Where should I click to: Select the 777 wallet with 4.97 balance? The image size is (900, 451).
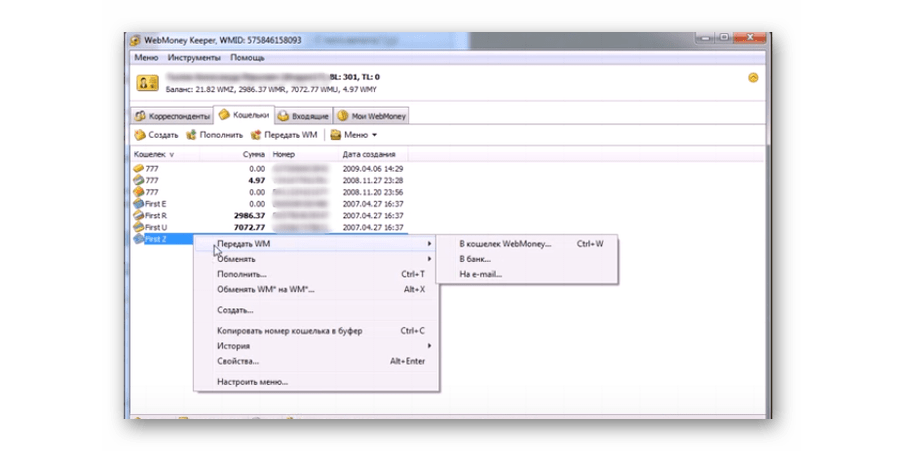click(x=152, y=180)
